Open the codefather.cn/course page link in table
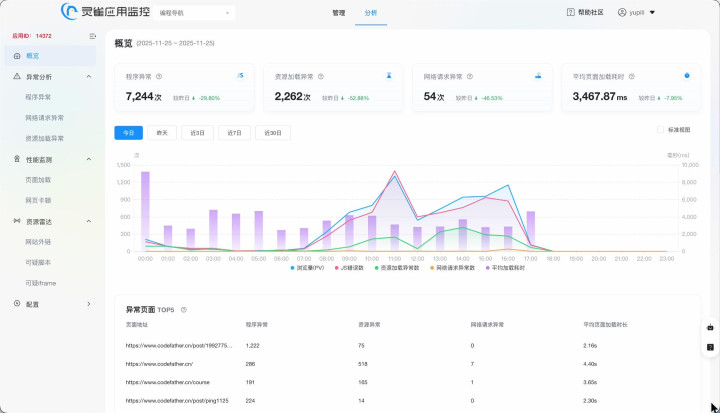The height and width of the screenshot is (413, 720). pyautogui.click(x=166, y=381)
